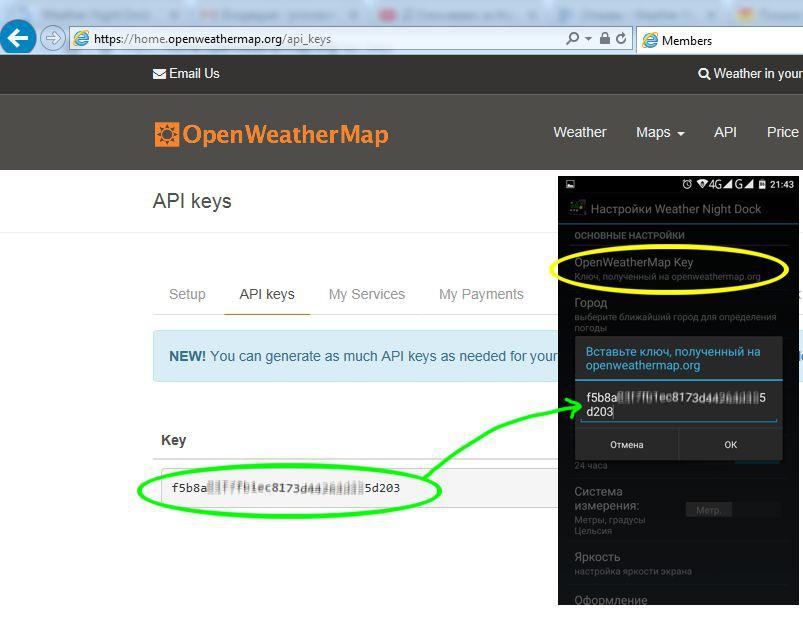Tap the picture notification icon in phone status bar
This screenshot has height=636, width=803.
pos(570,184)
